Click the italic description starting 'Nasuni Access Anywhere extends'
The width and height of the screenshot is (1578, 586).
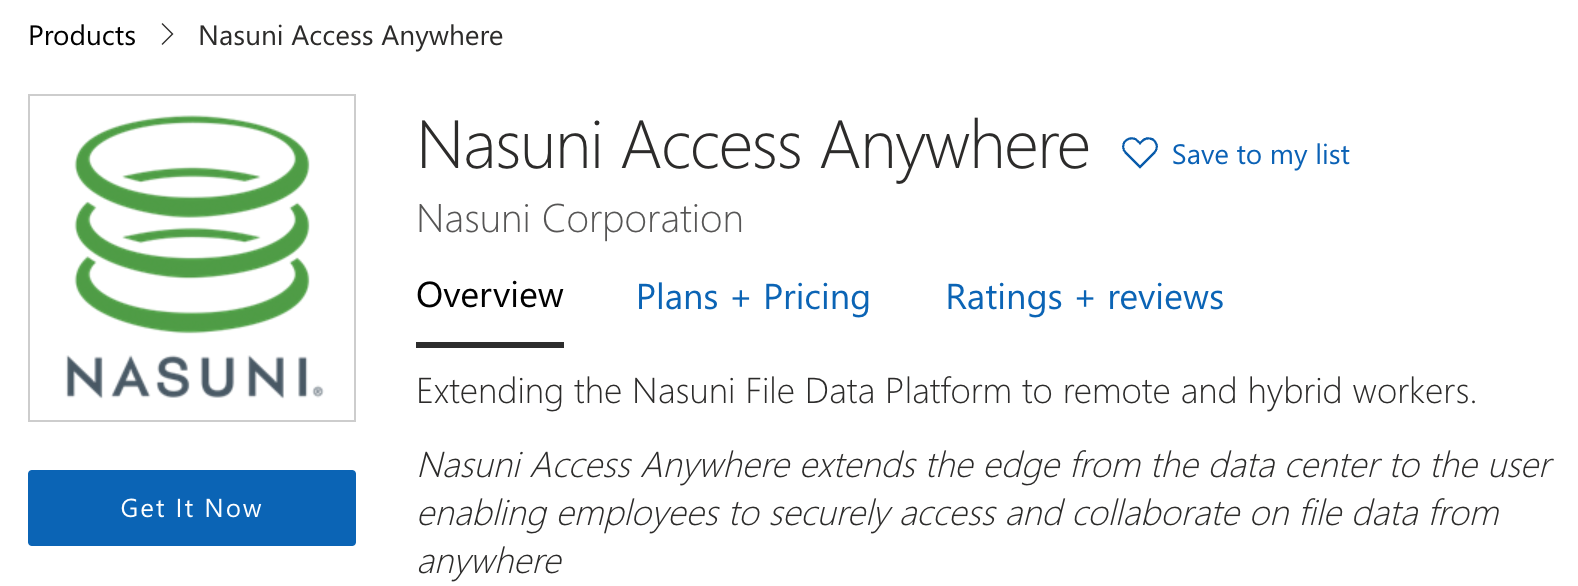pyautogui.click(x=984, y=490)
